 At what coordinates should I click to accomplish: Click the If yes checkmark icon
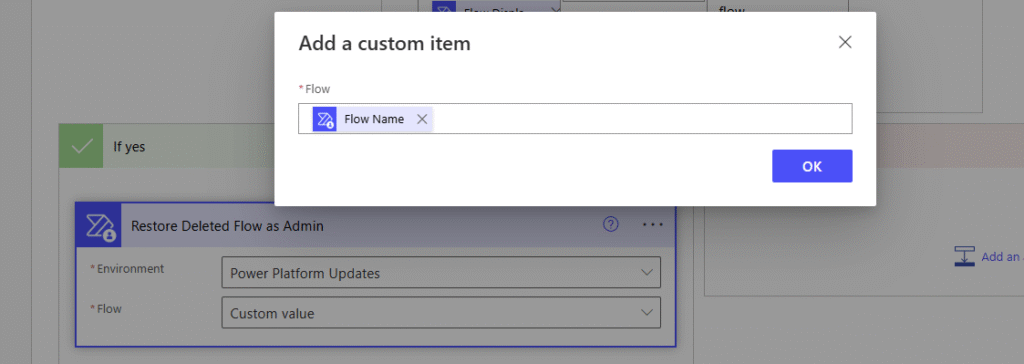click(x=82, y=146)
